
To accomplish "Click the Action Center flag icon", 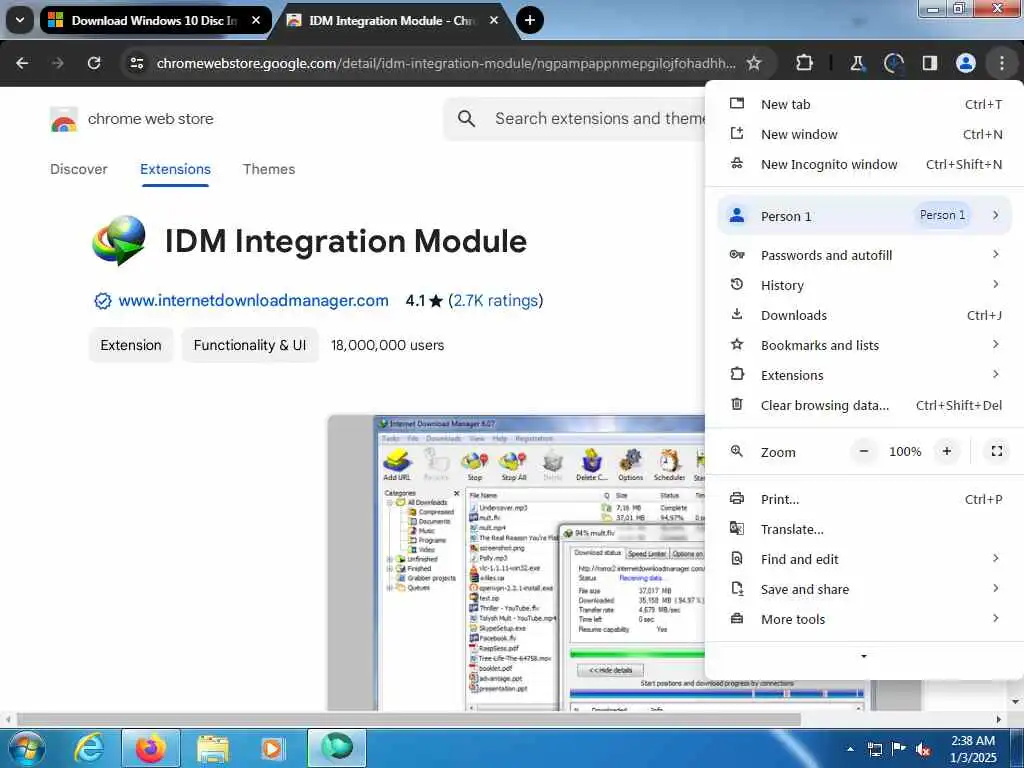I will coord(899,749).
